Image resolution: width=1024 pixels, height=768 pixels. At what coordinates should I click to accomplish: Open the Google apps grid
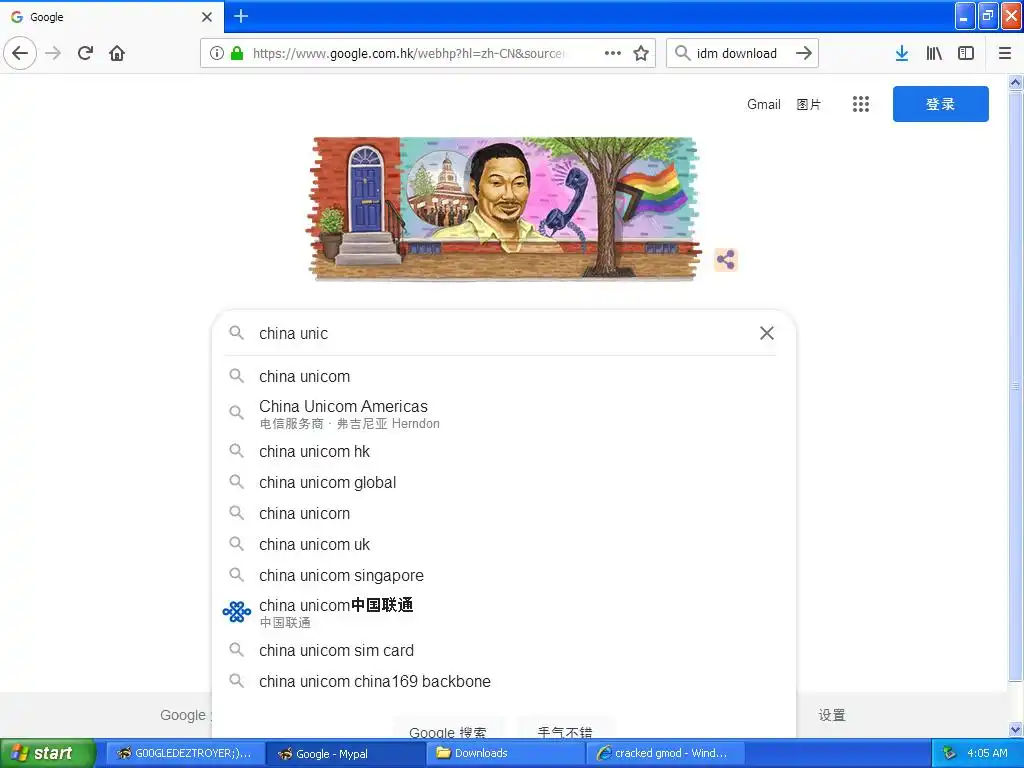(861, 104)
